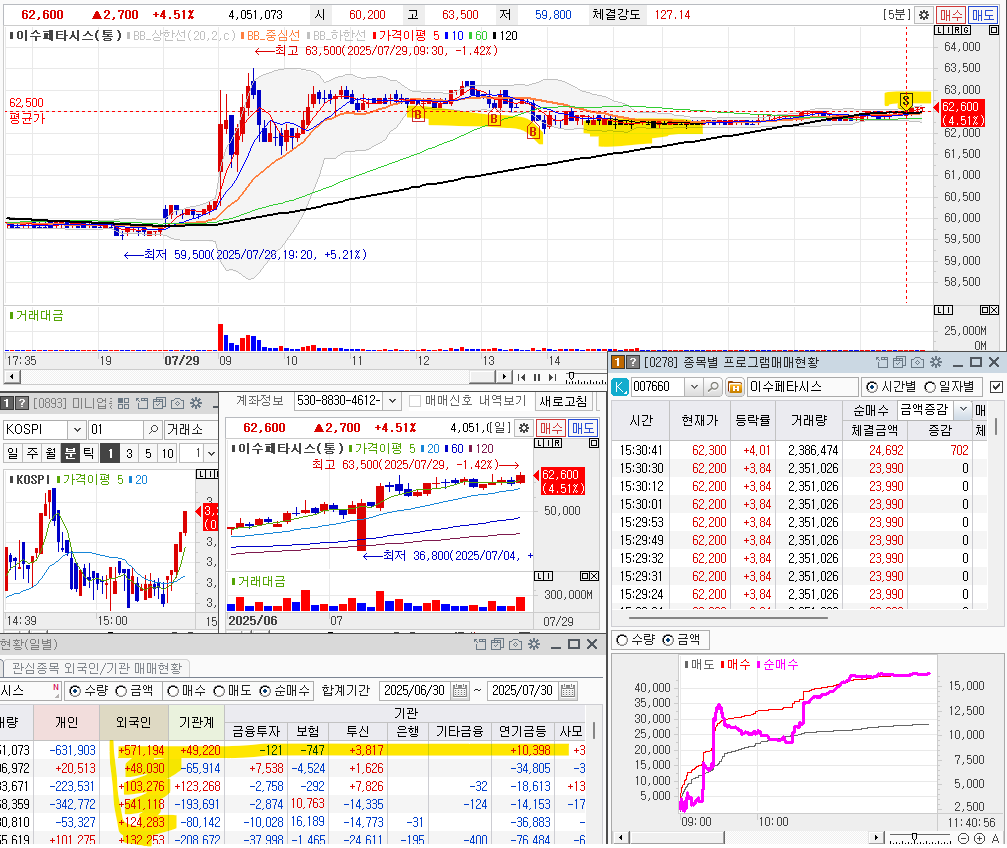Open daily chart settings gear icon
Viewport: 1007px width, 848px height.
tap(524, 428)
